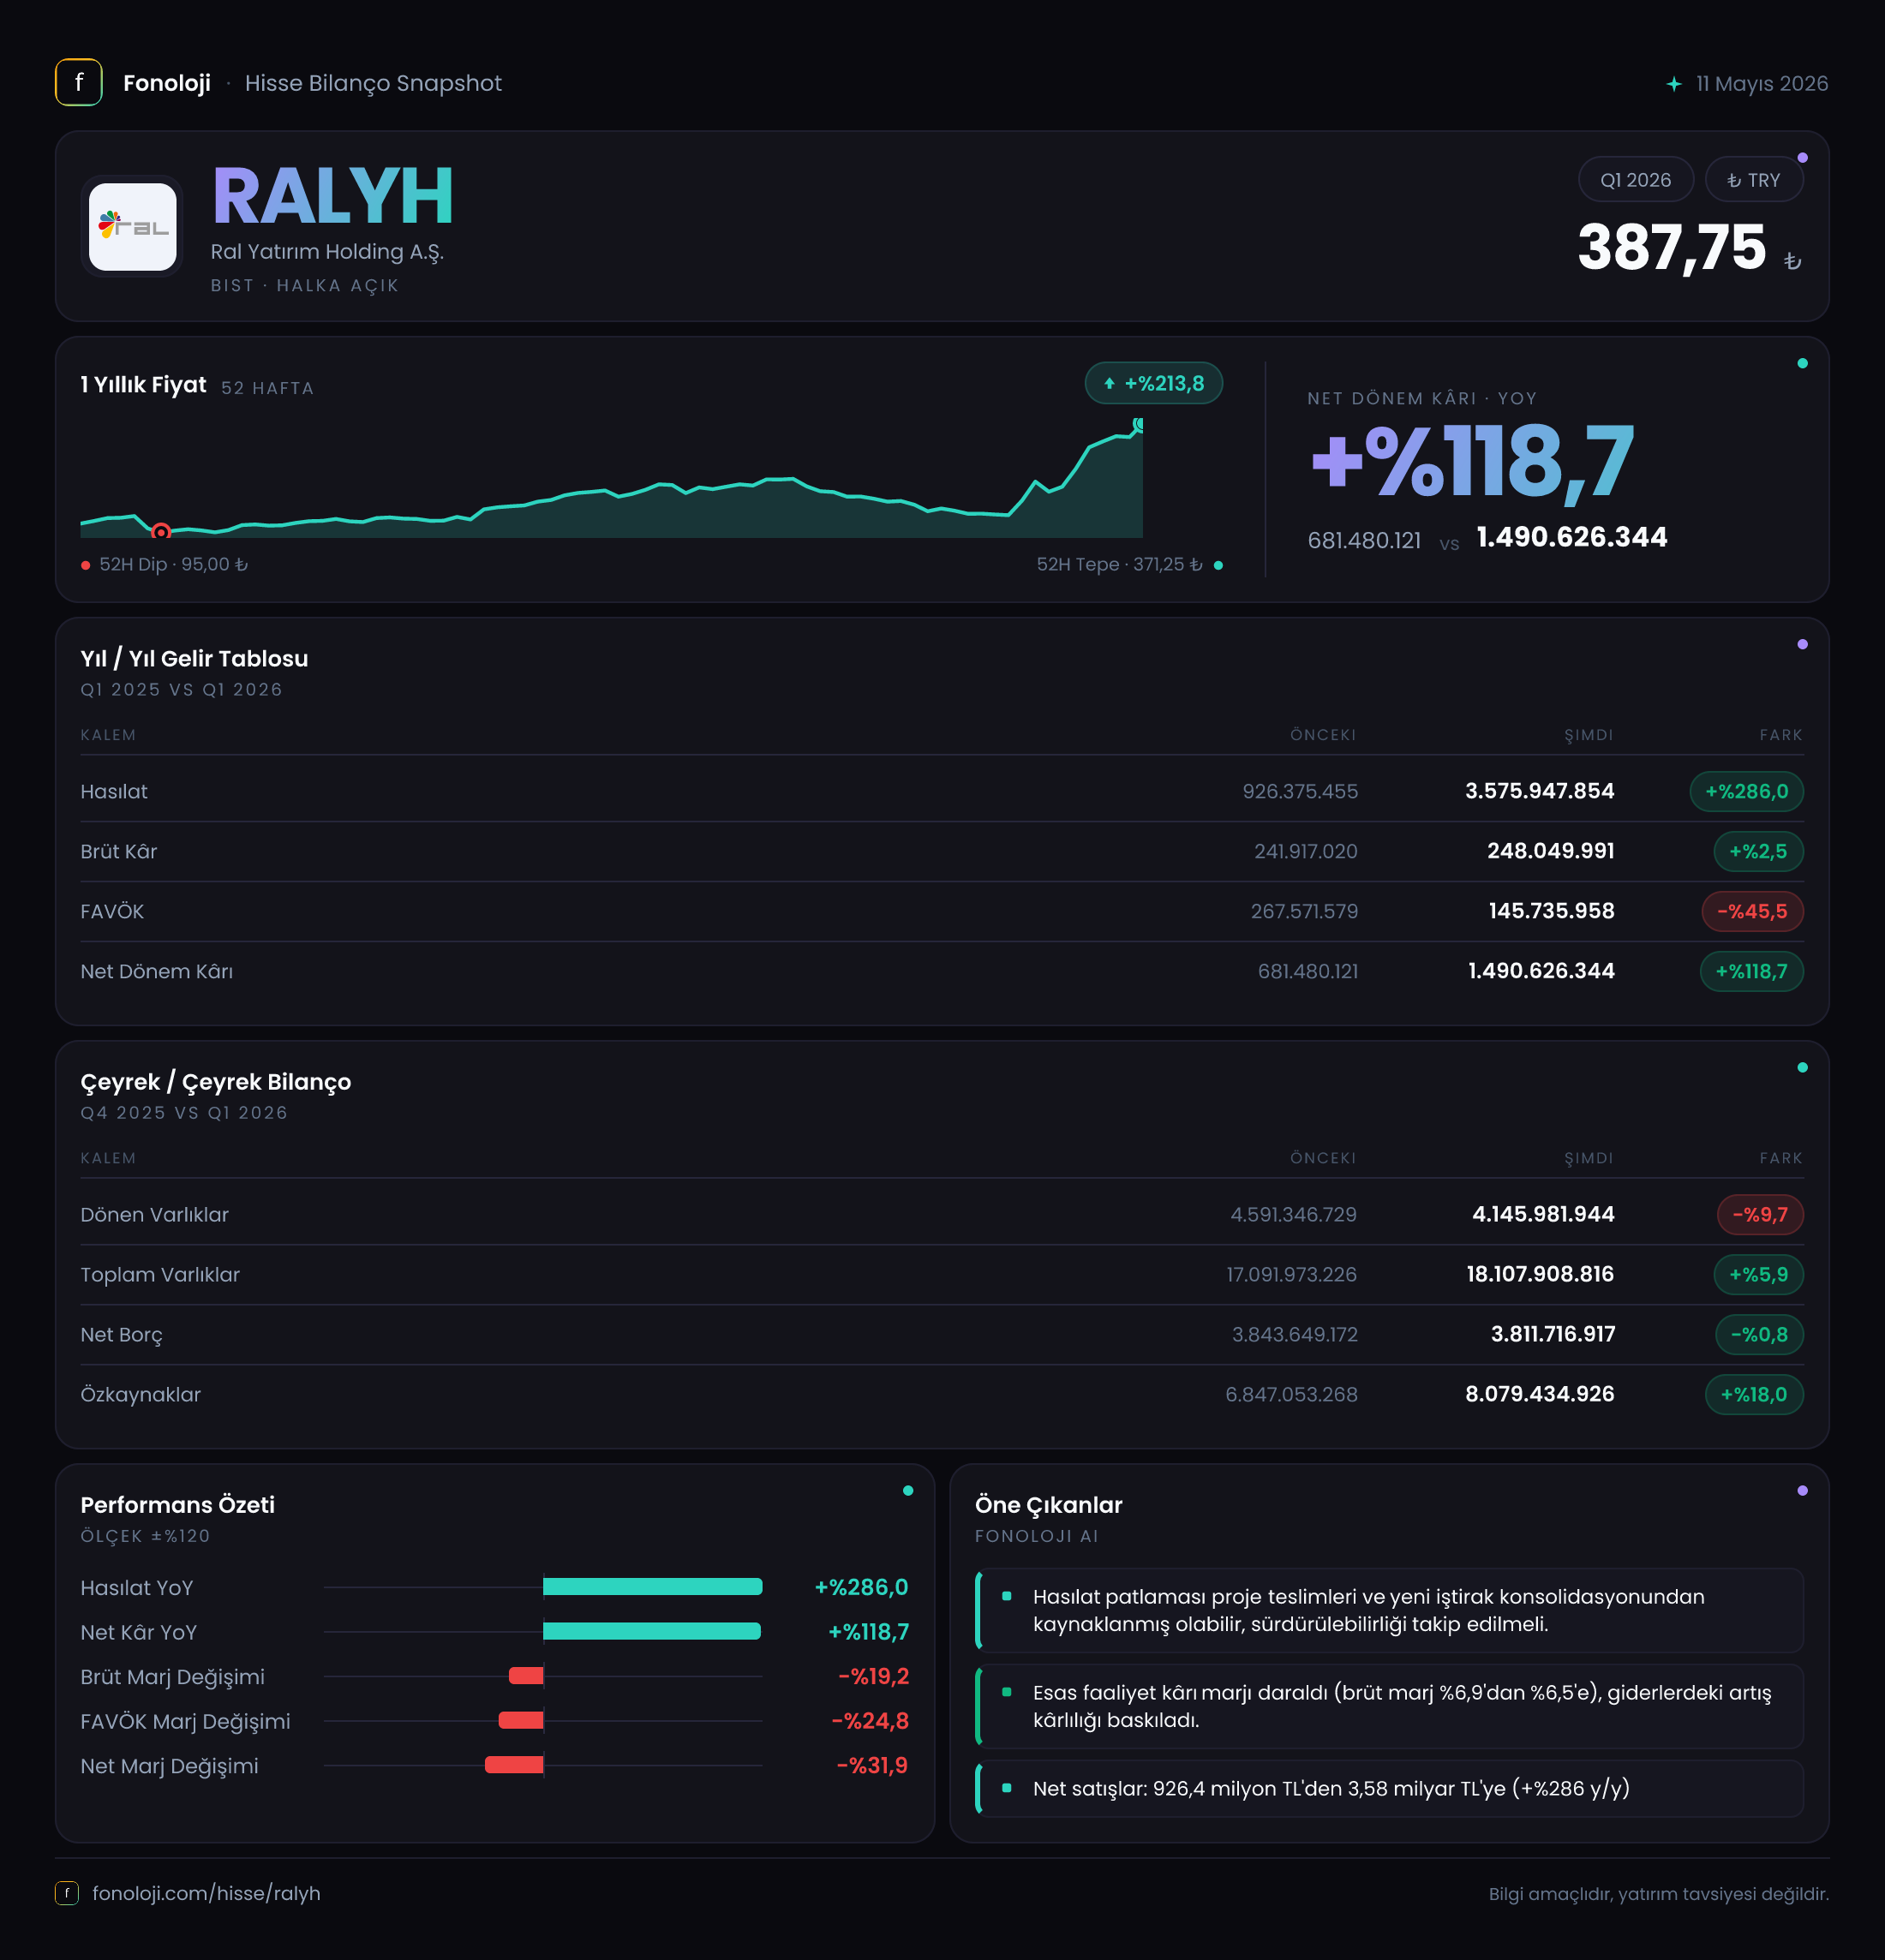Click the purple dot in the Öne Çıkanlar card
Screen dimensions: 1885x1960
[1802, 1490]
